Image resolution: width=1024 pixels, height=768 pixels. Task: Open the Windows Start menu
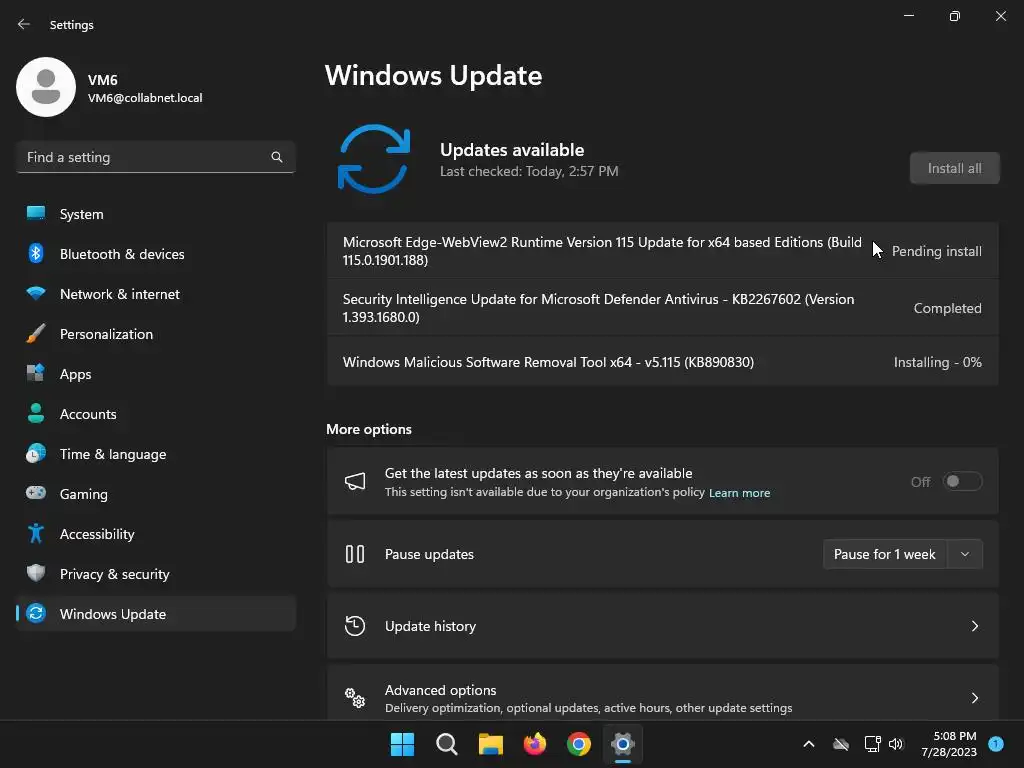click(x=402, y=744)
